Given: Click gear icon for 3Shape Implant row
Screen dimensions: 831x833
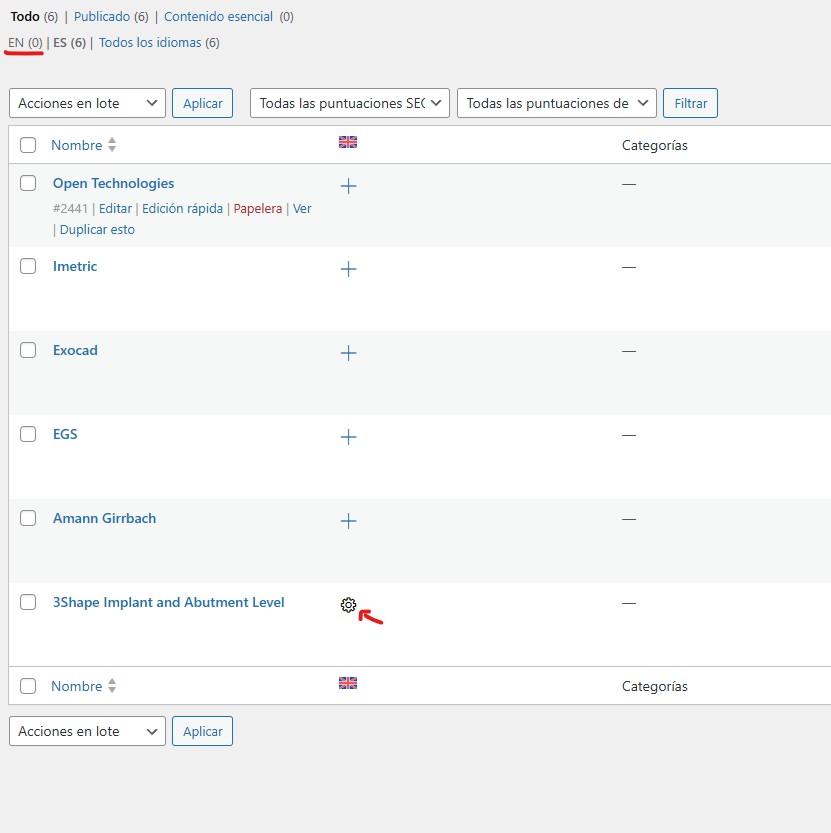Looking at the screenshot, I should point(348,605).
